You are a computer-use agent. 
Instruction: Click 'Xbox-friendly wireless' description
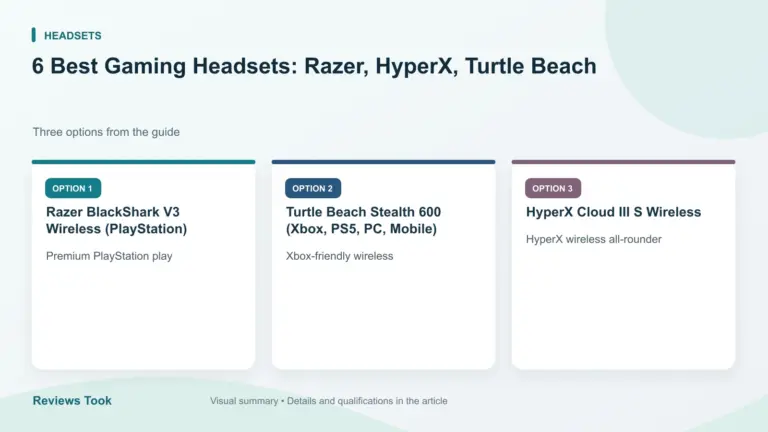coord(339,256)
